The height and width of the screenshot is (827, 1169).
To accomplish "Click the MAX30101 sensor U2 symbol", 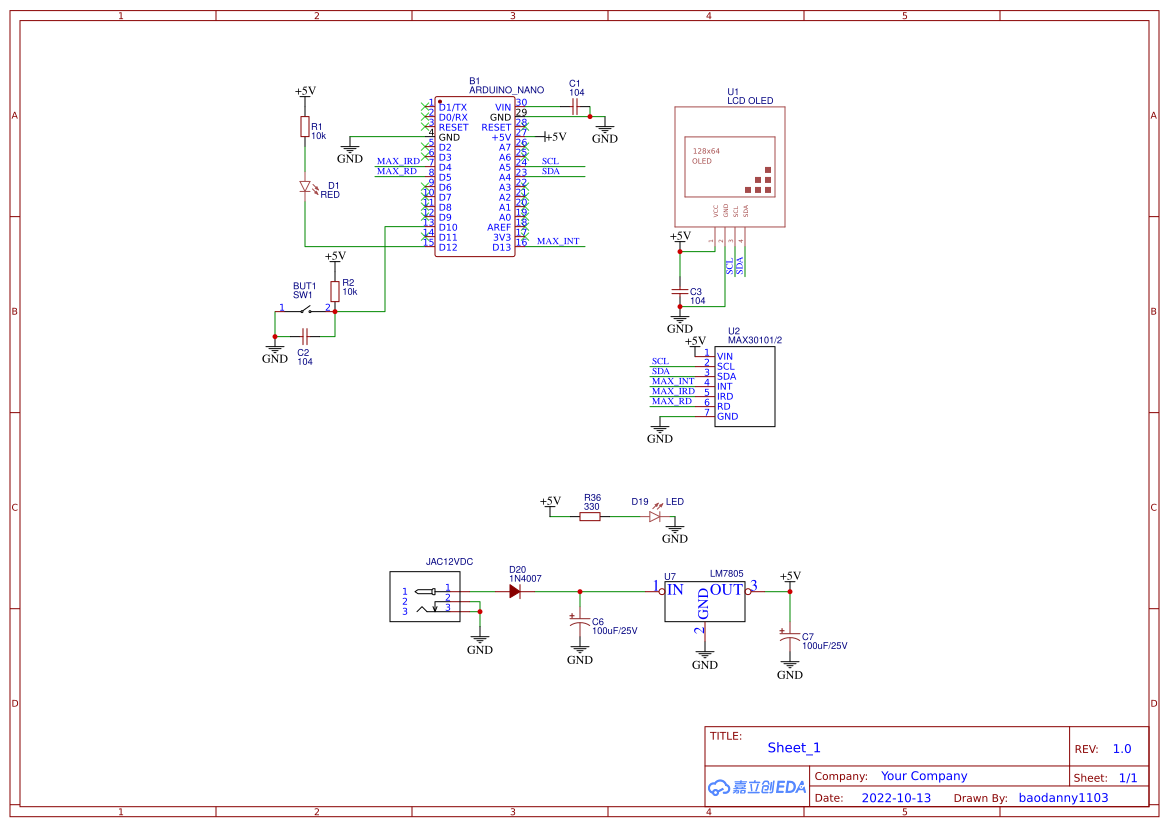I will [744, 385].
